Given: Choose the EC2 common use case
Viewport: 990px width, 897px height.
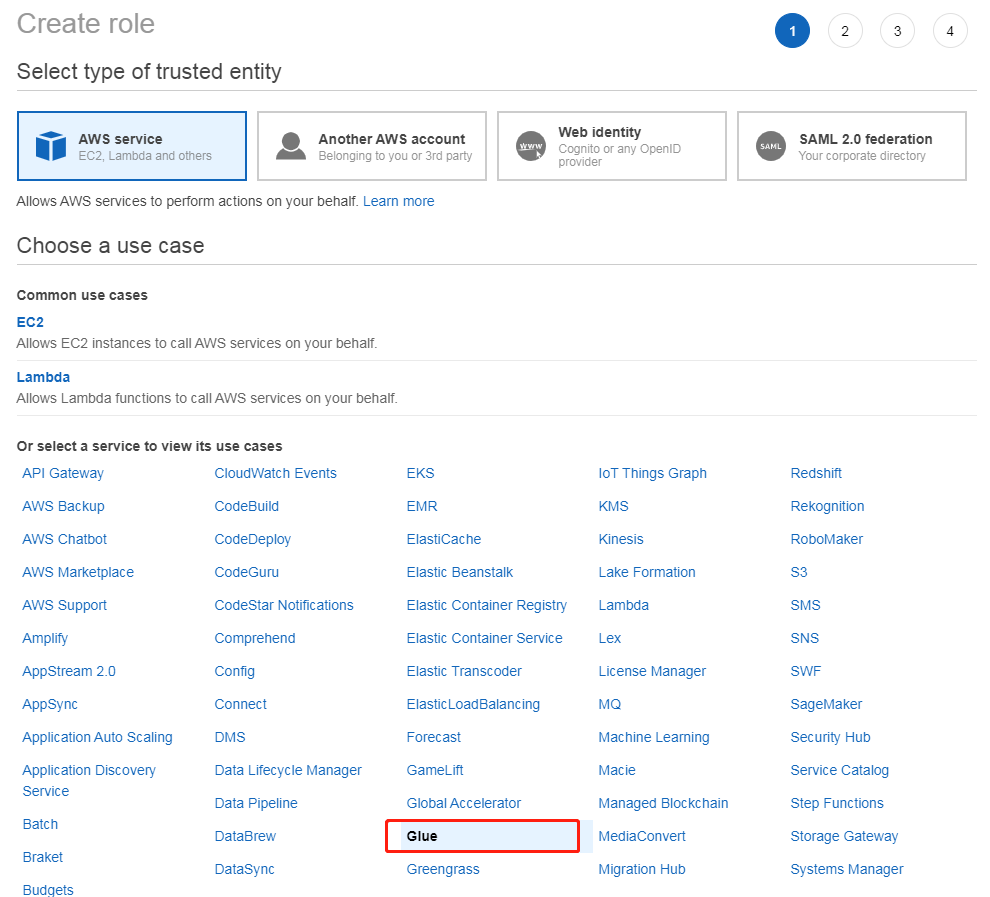Looking at the screenshot, I should [30, 322].
